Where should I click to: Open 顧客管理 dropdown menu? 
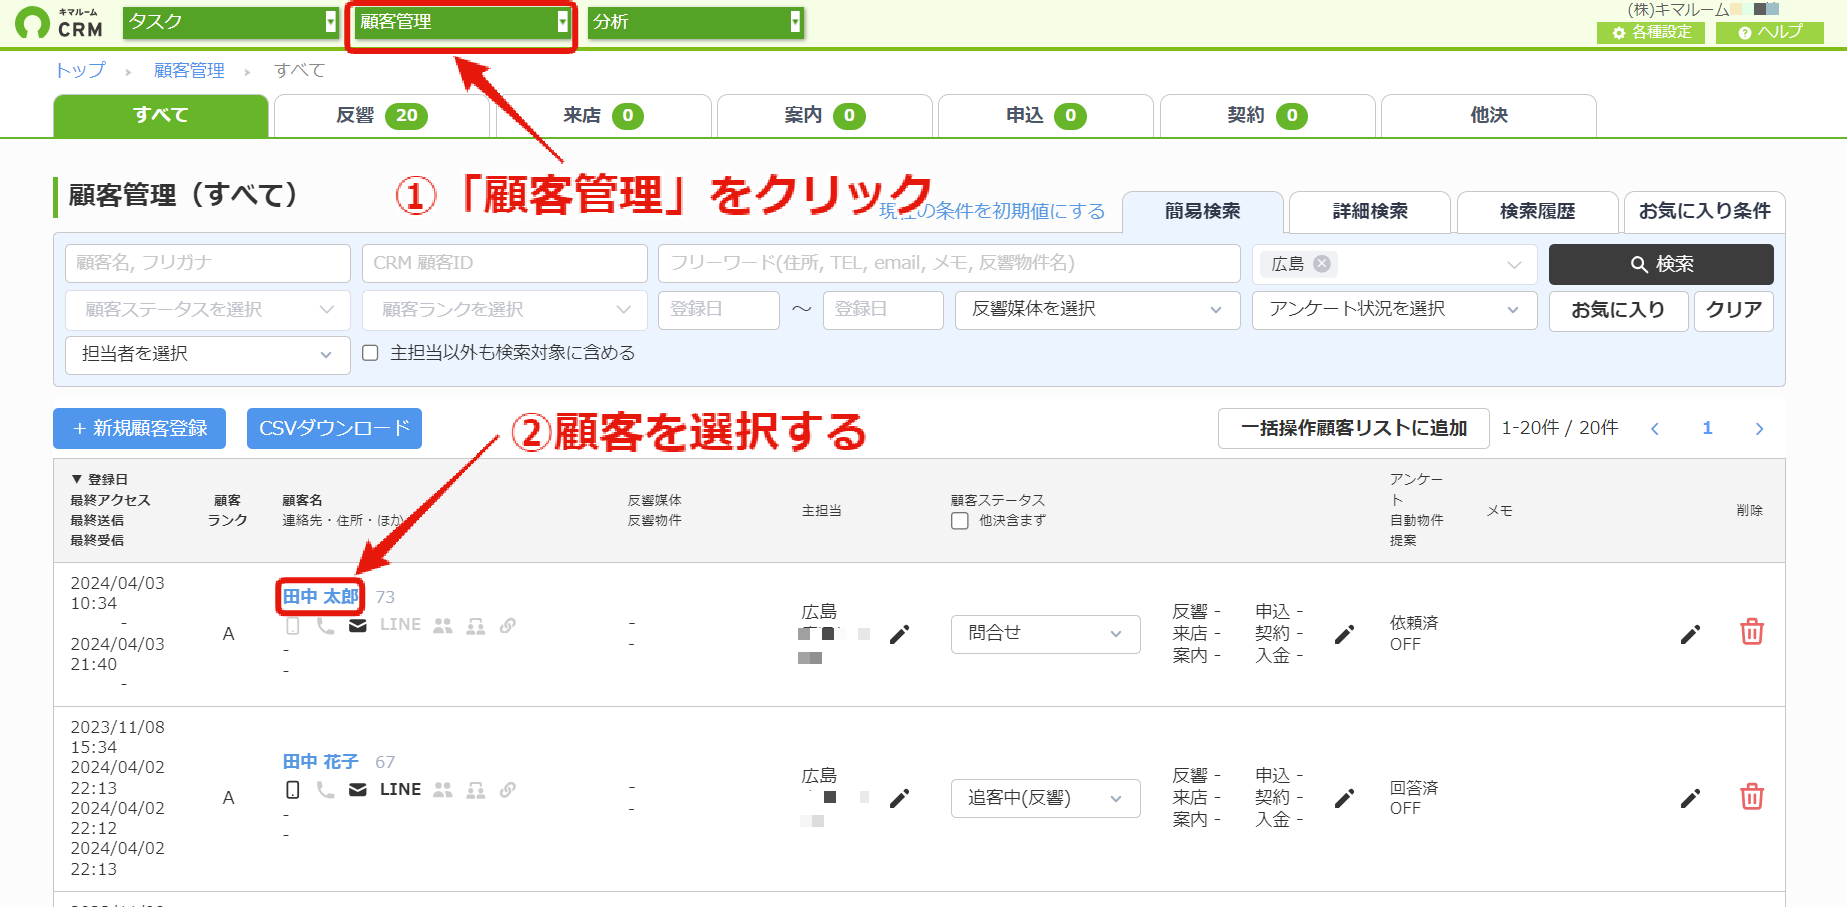463,22
